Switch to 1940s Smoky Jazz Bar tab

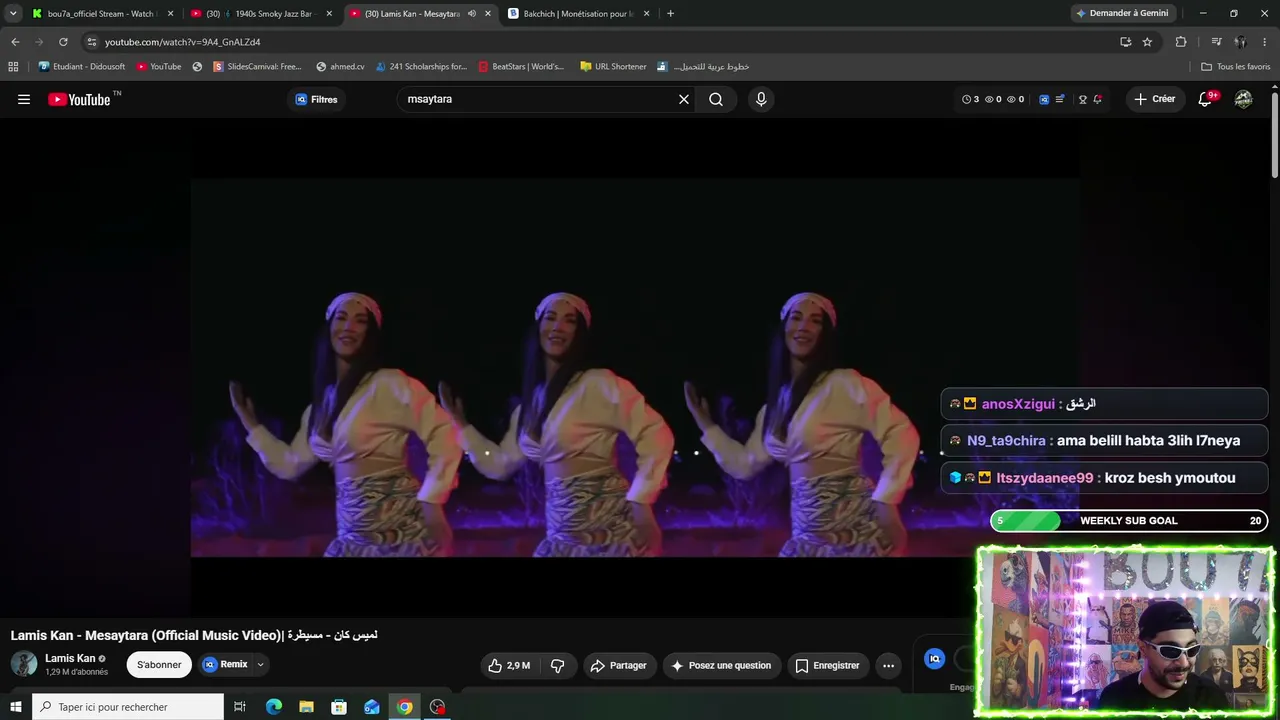(262, 13)
